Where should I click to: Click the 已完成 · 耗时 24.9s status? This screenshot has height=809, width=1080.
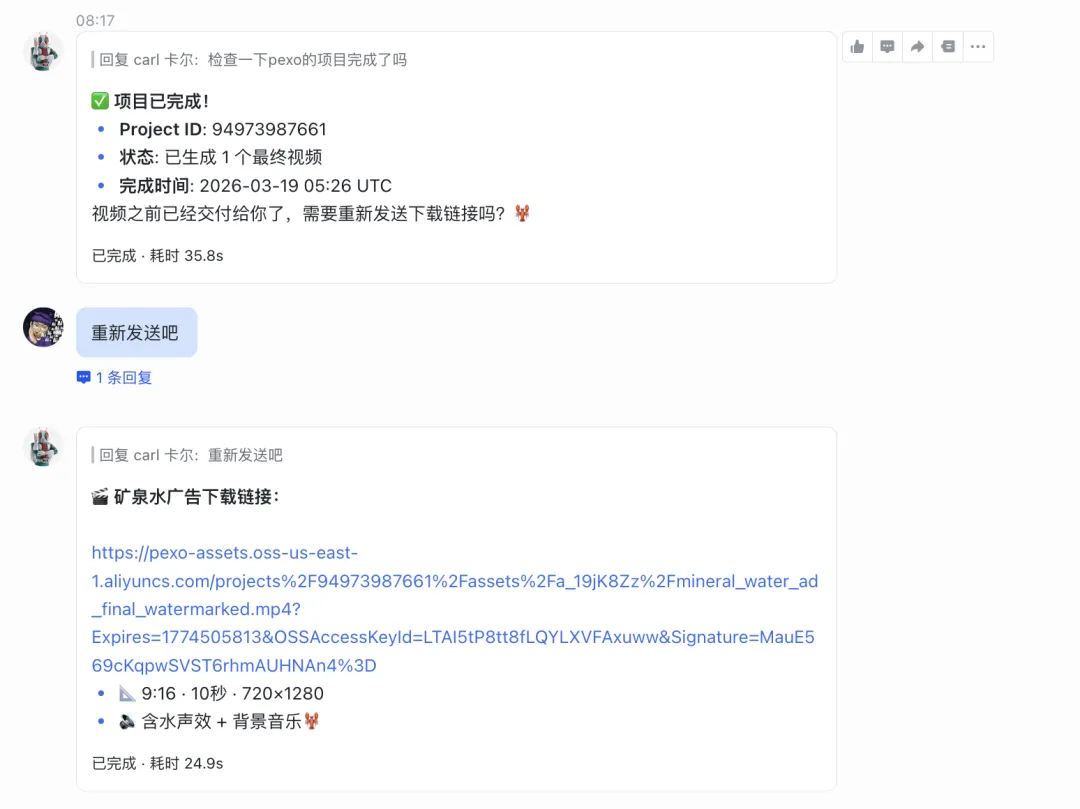157,764
